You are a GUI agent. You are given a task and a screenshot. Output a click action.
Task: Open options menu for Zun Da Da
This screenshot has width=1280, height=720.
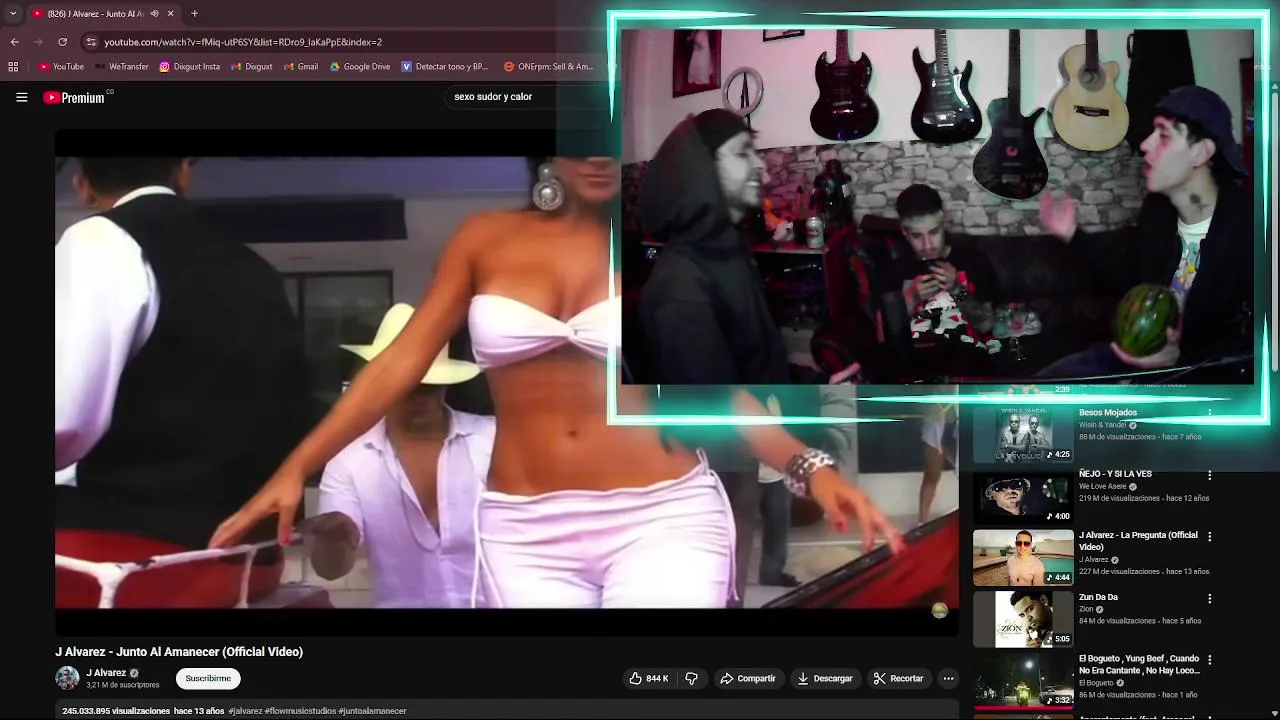point(1210,599)
